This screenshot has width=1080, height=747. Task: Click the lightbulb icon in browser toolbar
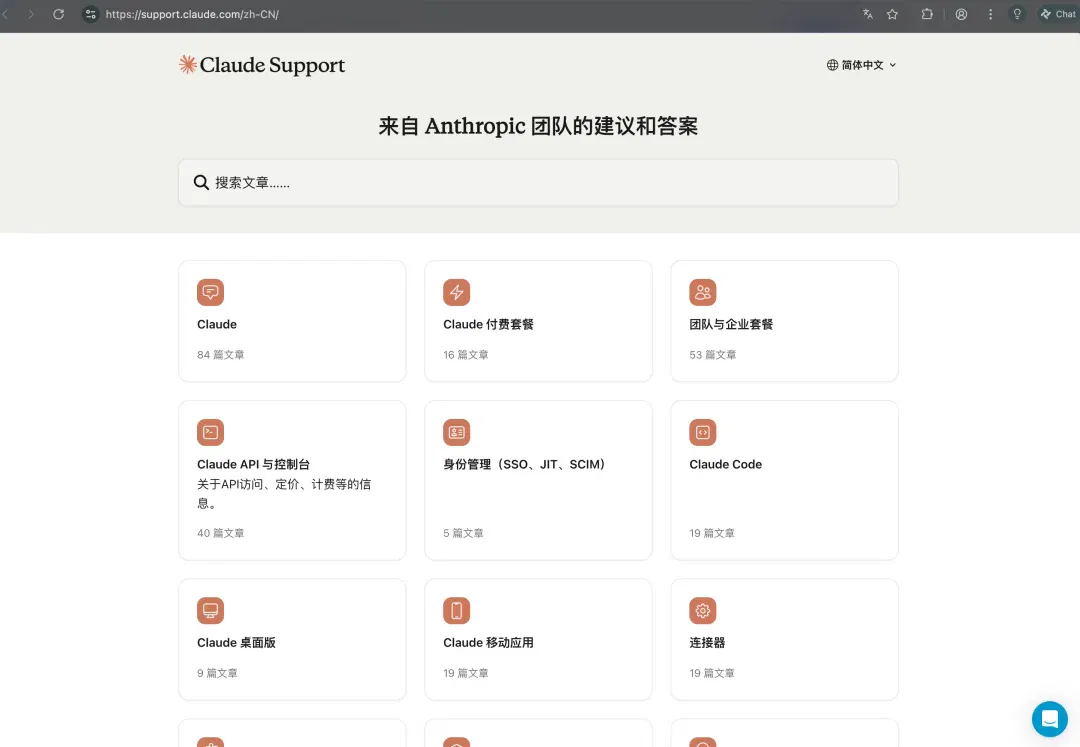(x=1017, y=14)
